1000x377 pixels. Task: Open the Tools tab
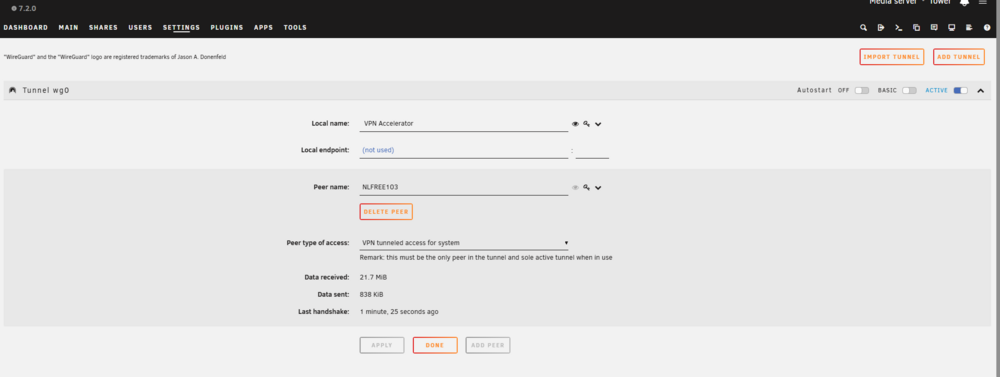coord(295,27)
